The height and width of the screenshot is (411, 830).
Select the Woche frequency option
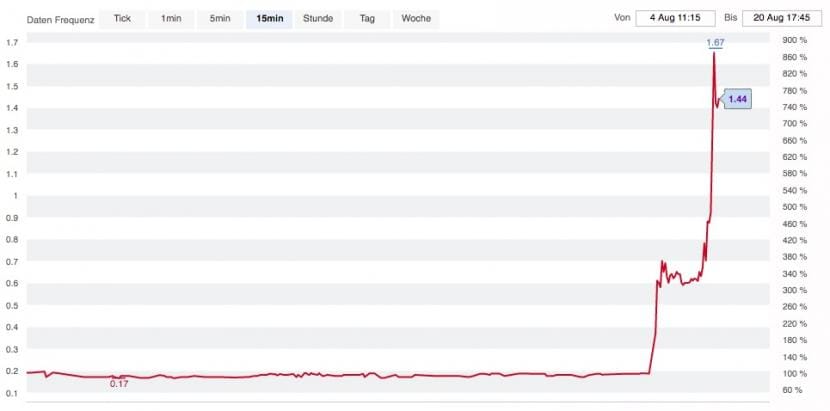(x=414, y=19)
